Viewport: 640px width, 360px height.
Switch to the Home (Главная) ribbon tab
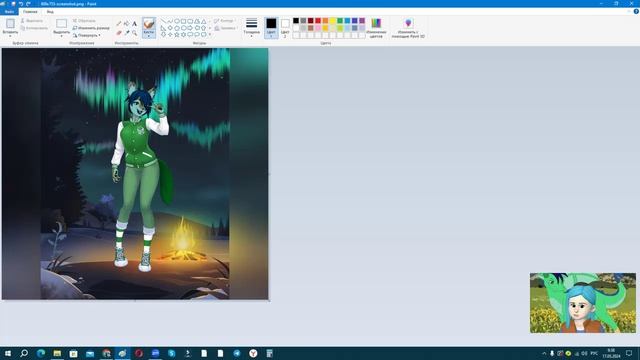[x=30, y=12]
